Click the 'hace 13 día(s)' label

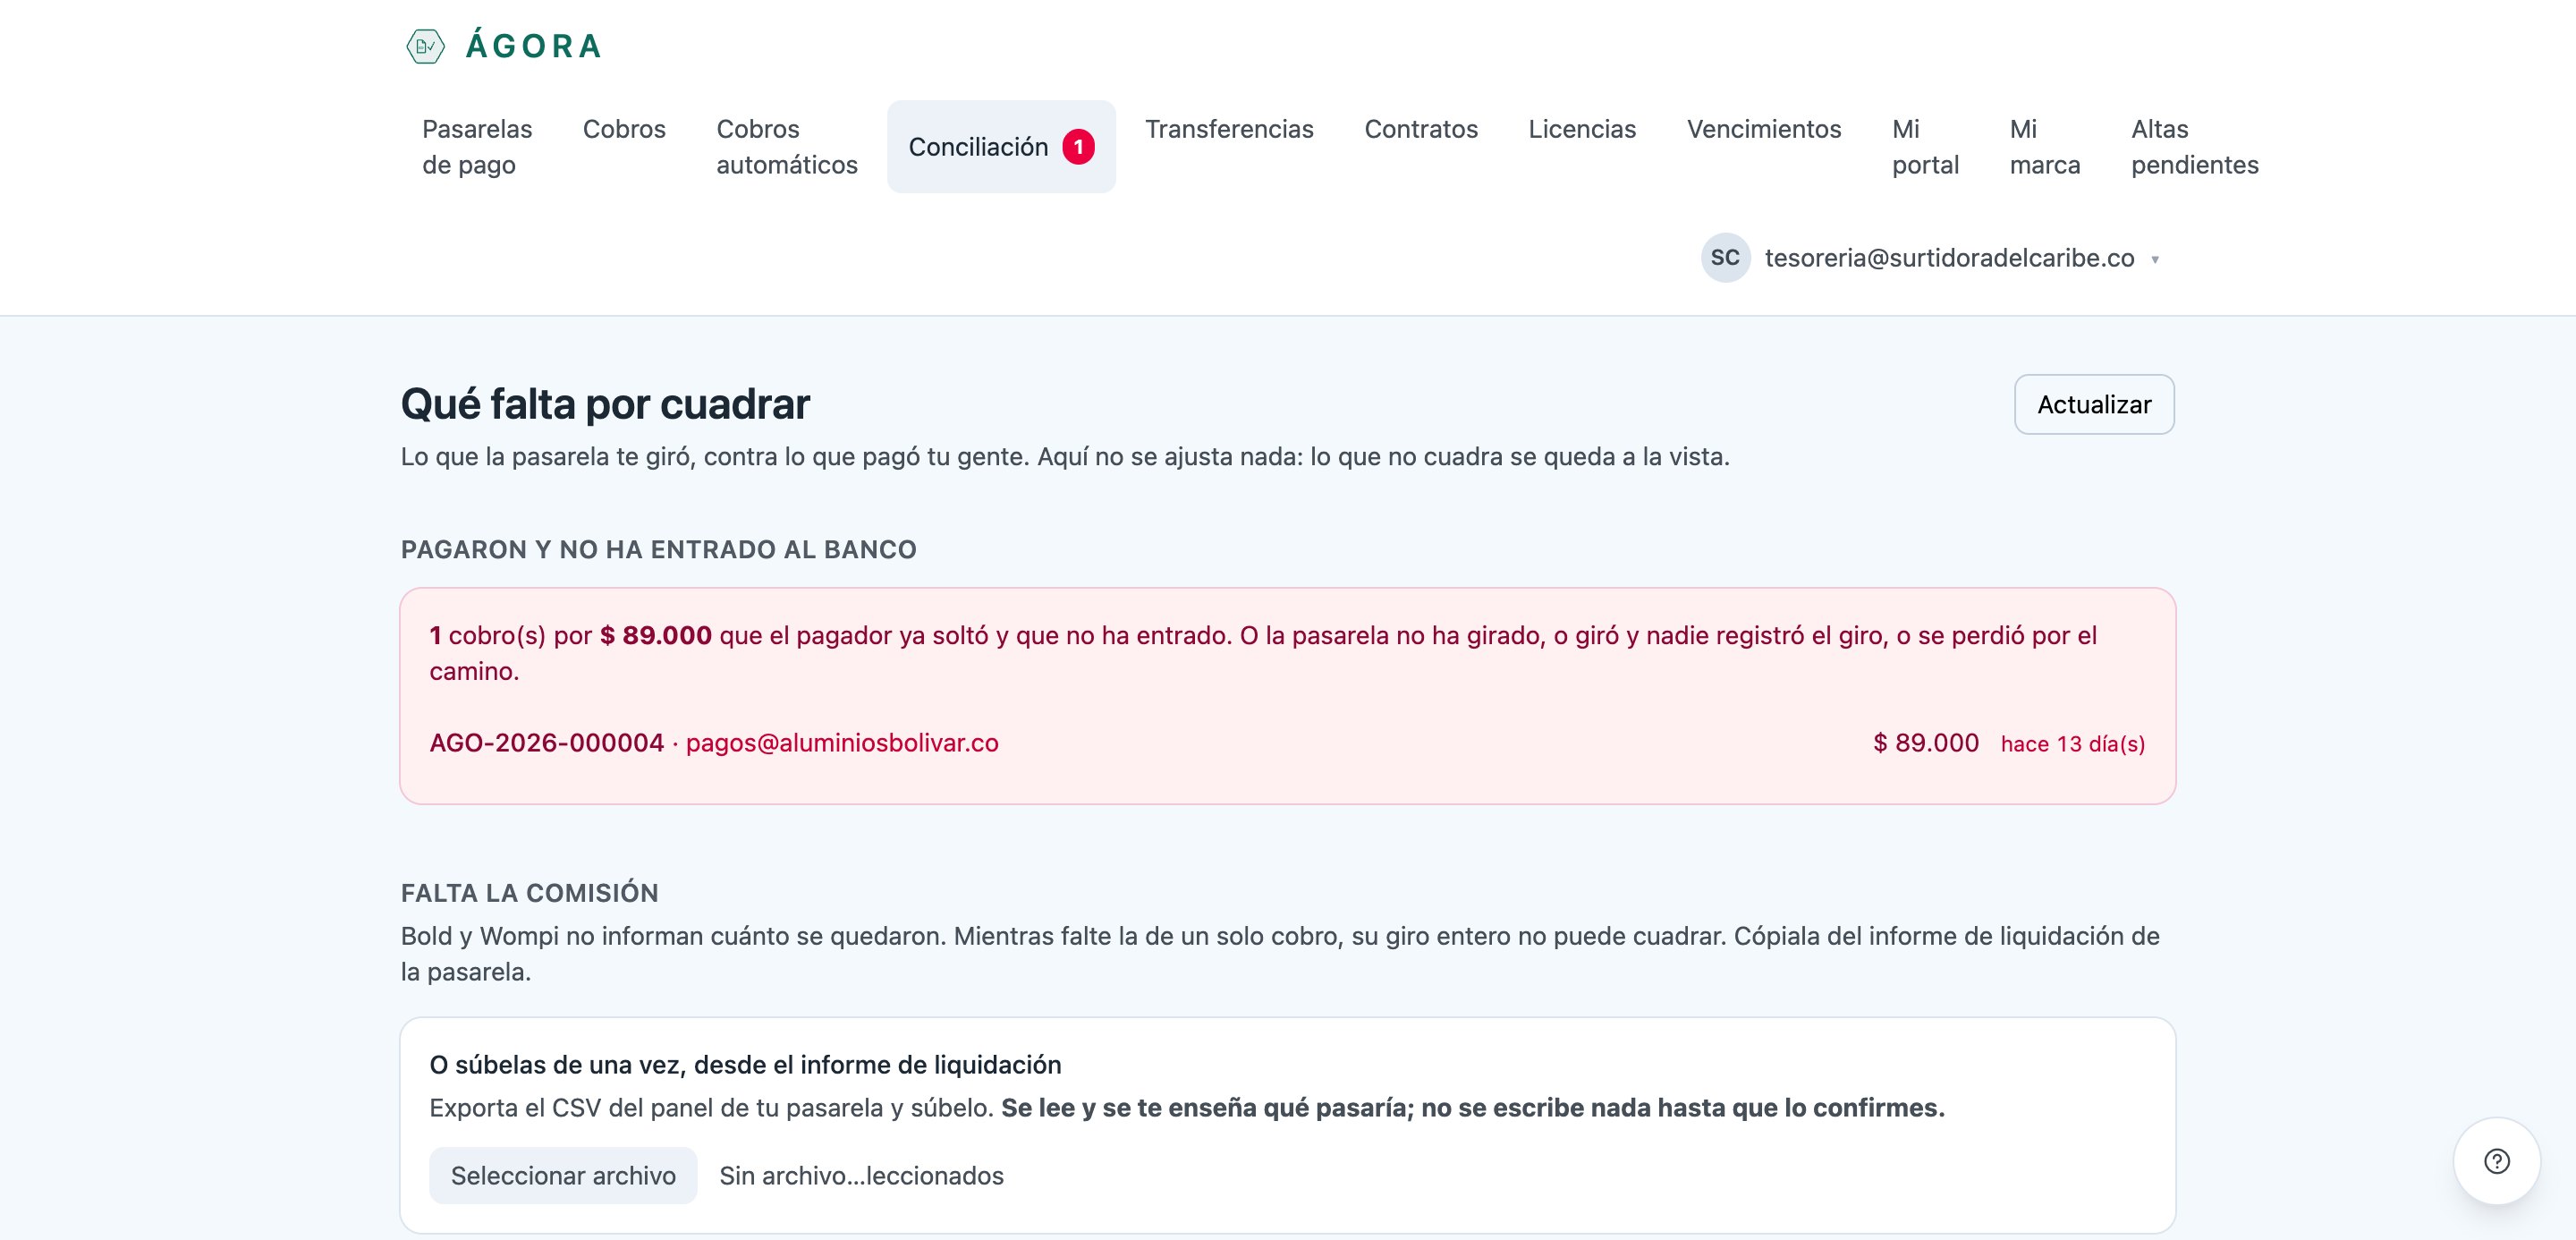[x=2072, y=744]
